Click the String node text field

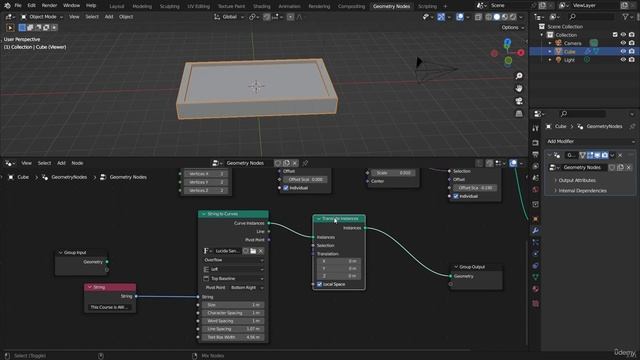click(110, 307)
